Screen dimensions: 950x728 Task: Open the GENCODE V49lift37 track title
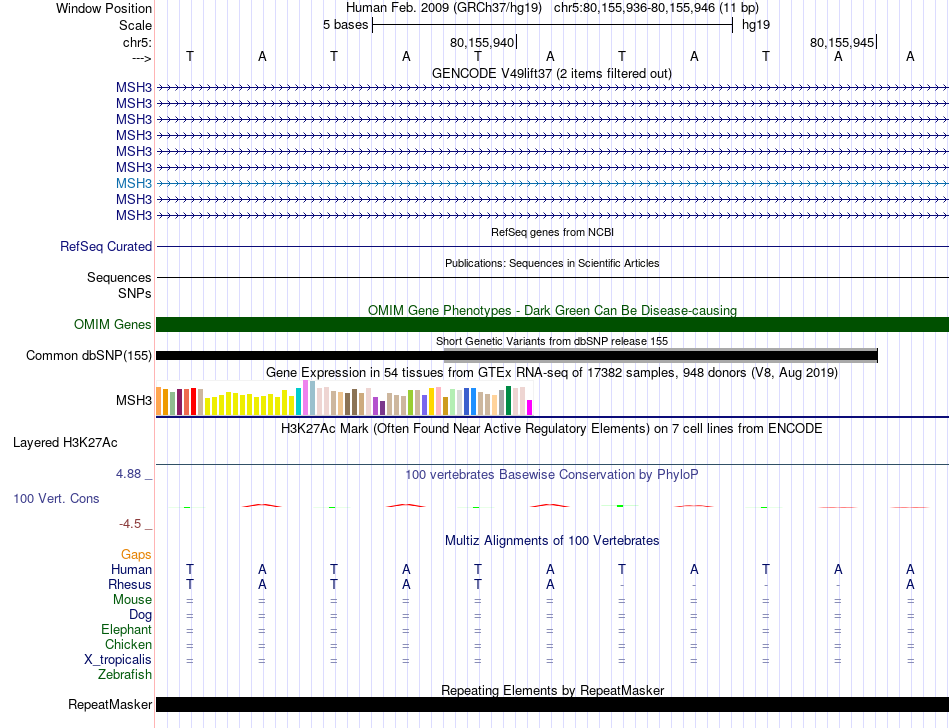coord(552,73)
